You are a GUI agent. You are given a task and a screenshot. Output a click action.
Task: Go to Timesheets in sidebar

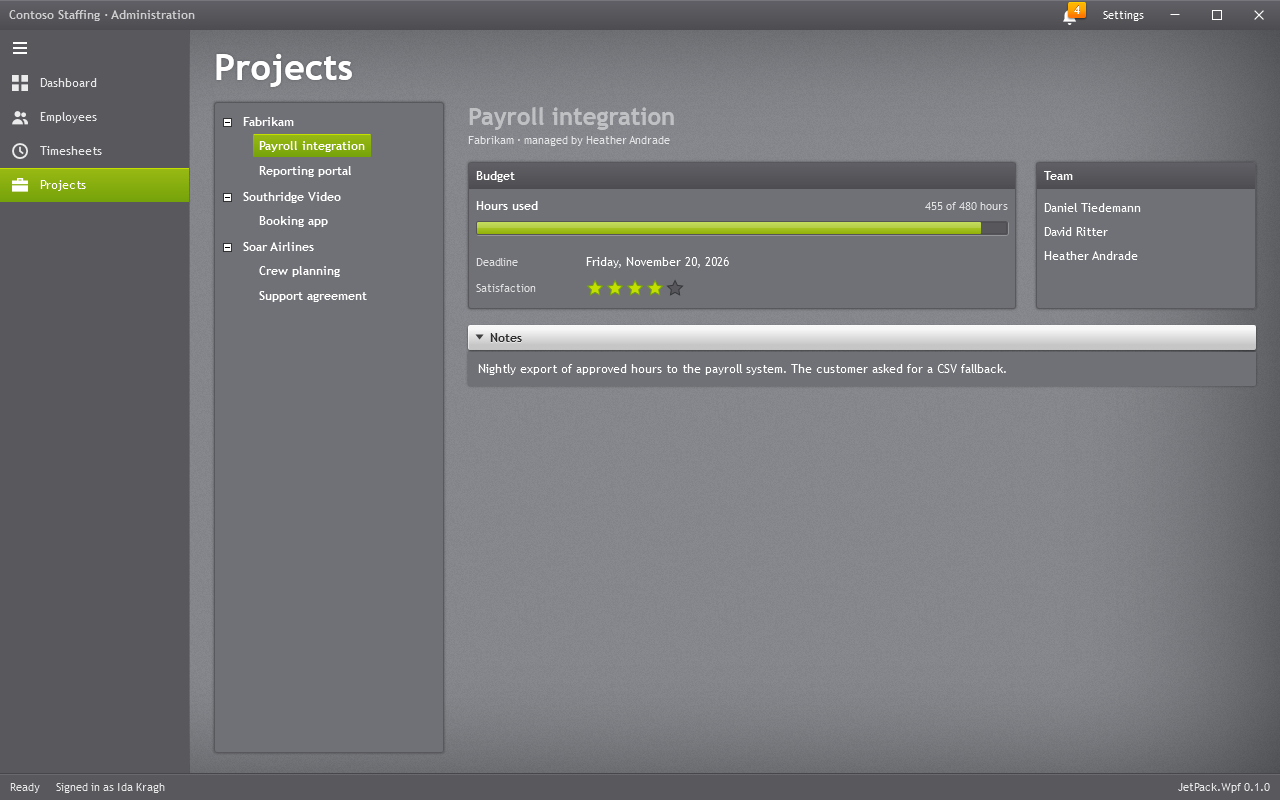(94, 151)
